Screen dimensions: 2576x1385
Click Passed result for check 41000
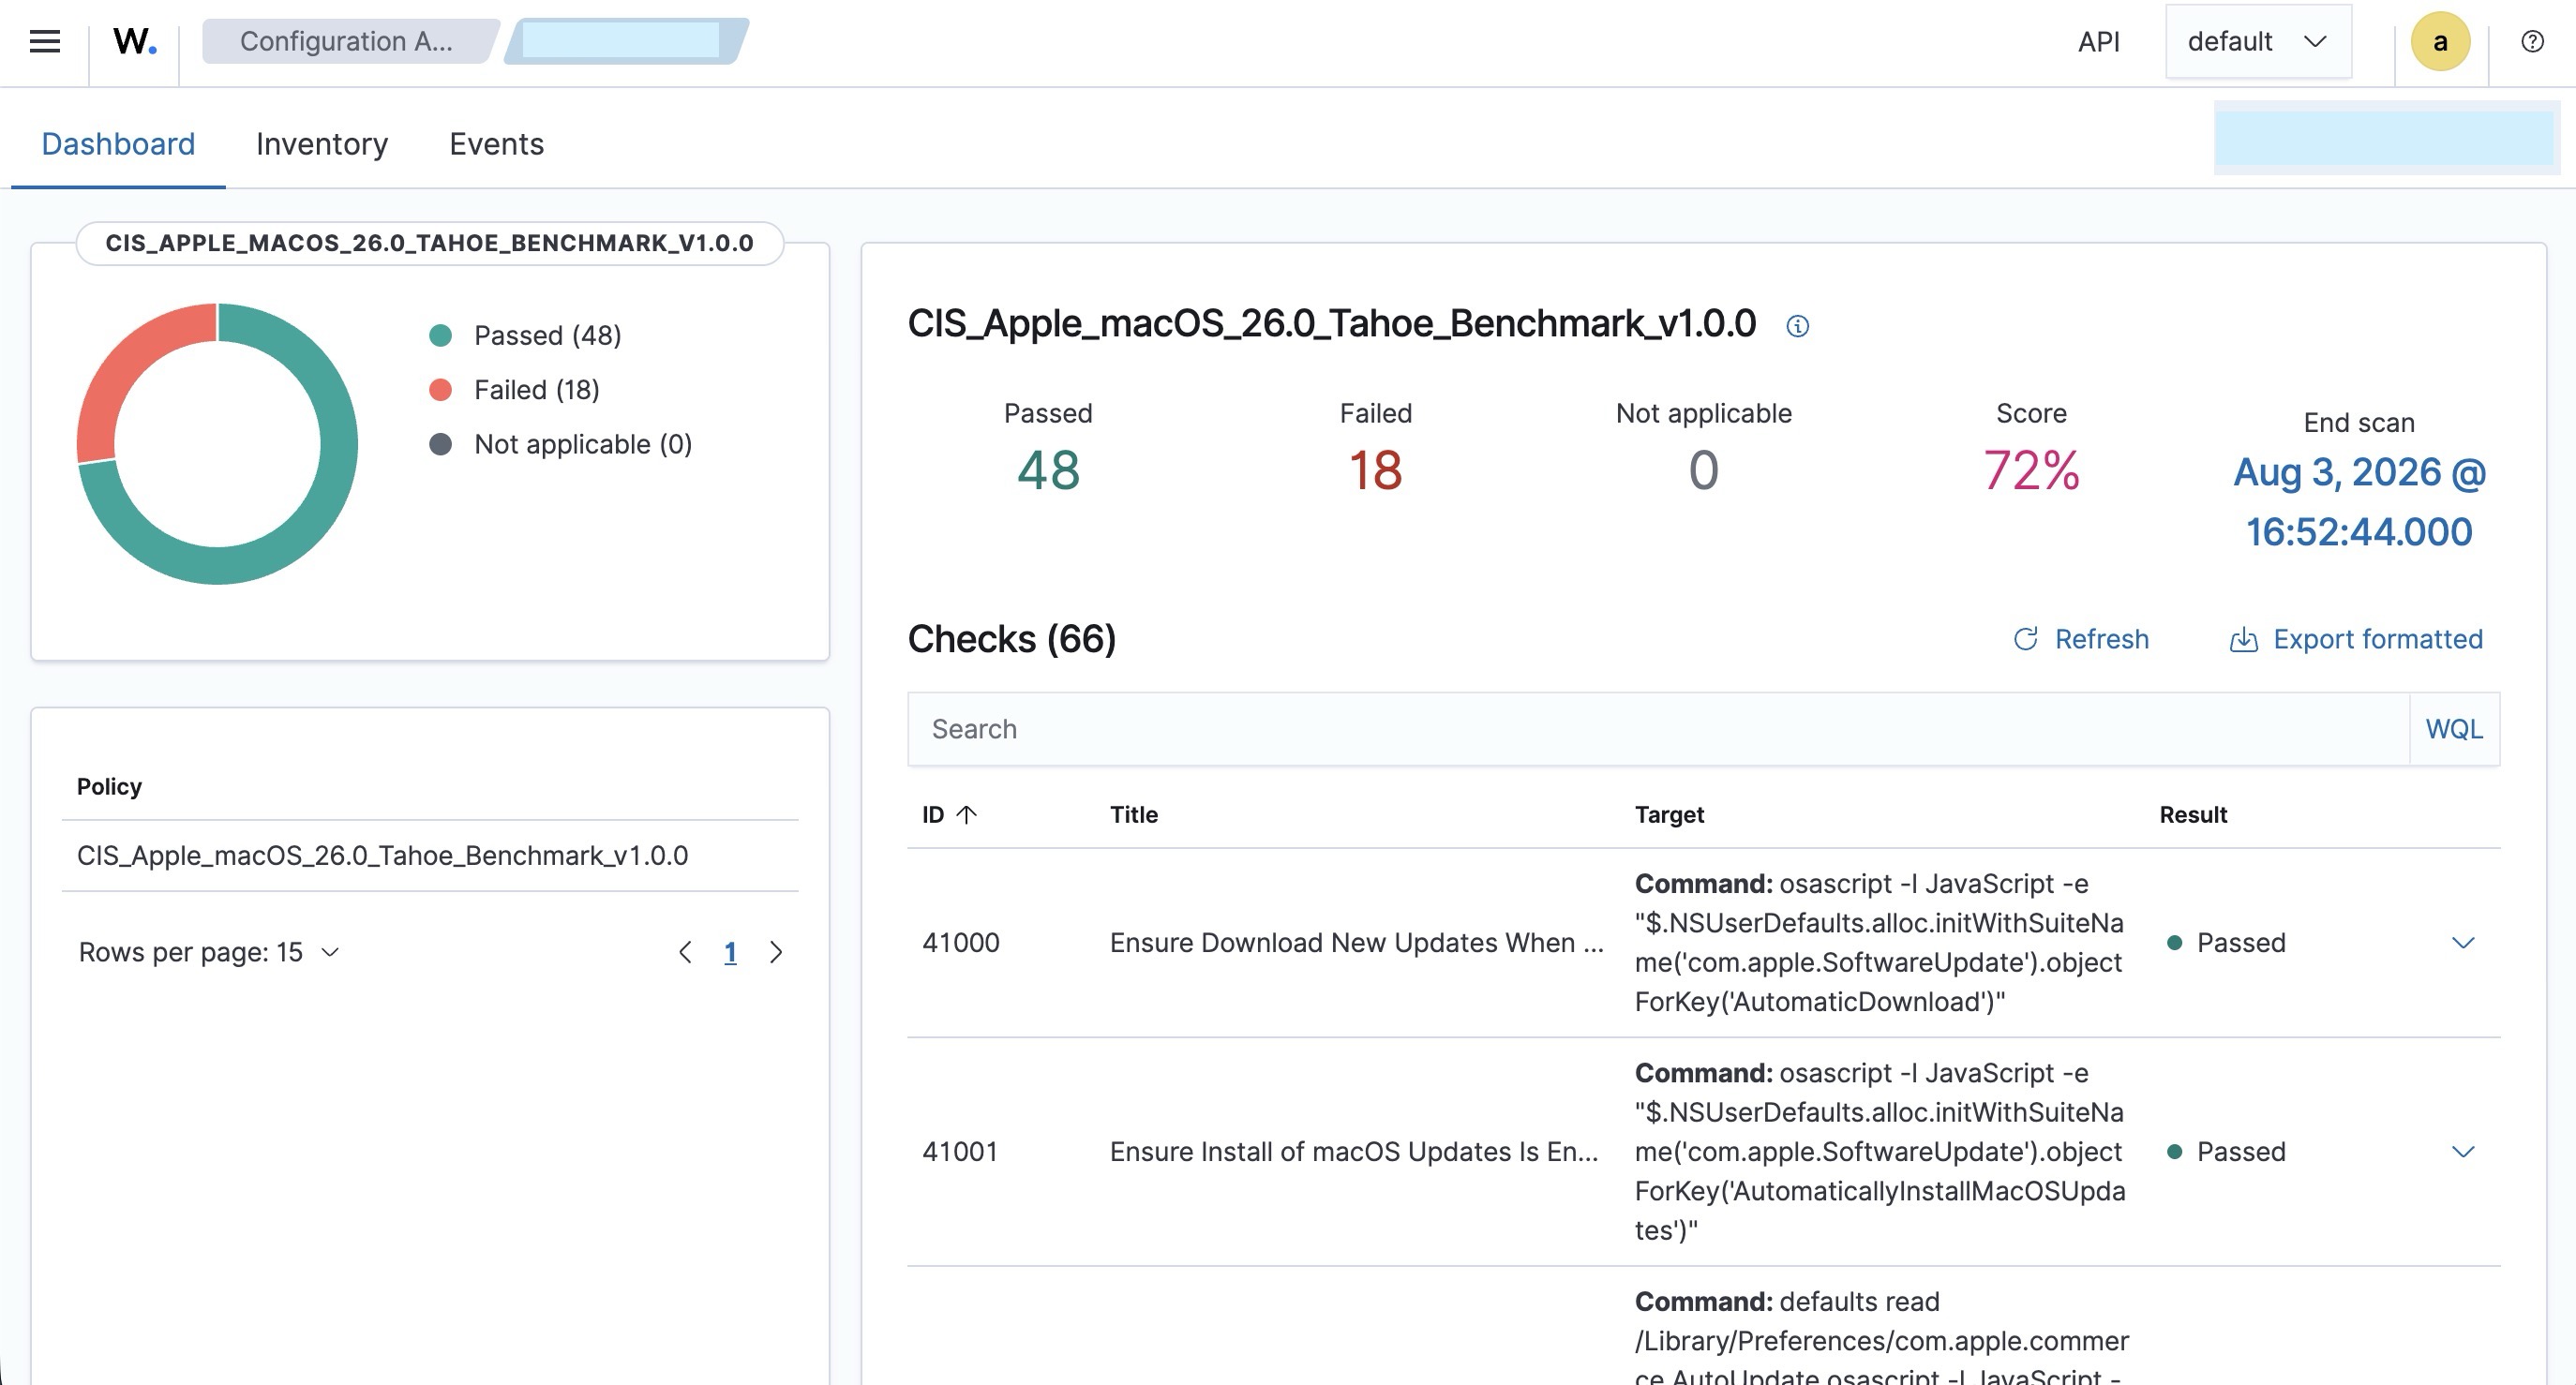pyautogui.click(x=2226, y=942)
